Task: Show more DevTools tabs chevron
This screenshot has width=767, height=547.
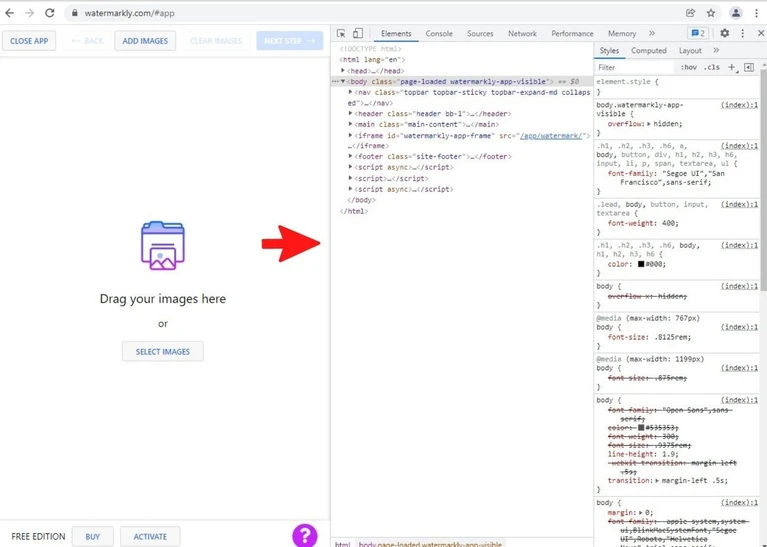Action: pyautogui.click(x=652, y=33)
